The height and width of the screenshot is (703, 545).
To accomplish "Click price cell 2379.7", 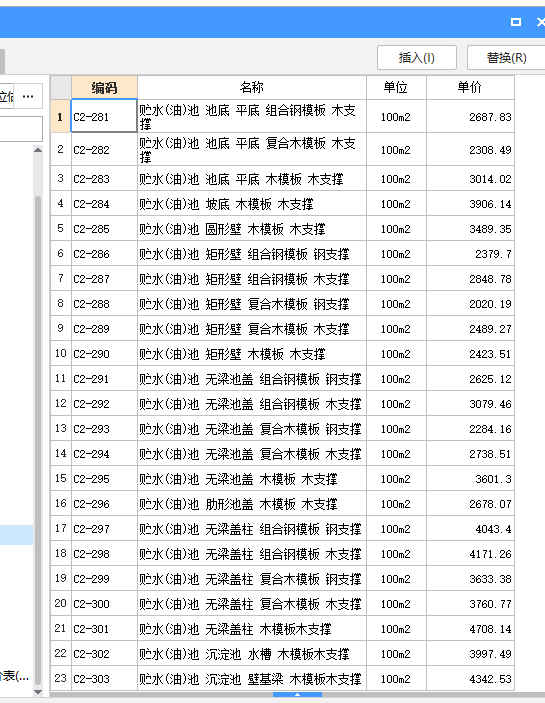I will click(470, 254).
